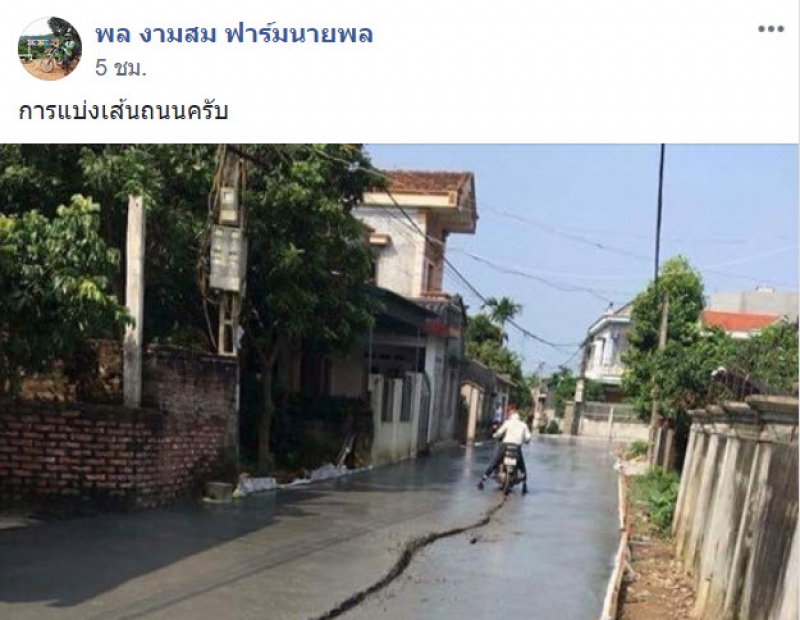Click the word ฟาร์มนายพล in the author name
The width and height of the screenshot is (800, 620).
pos(299,34)
